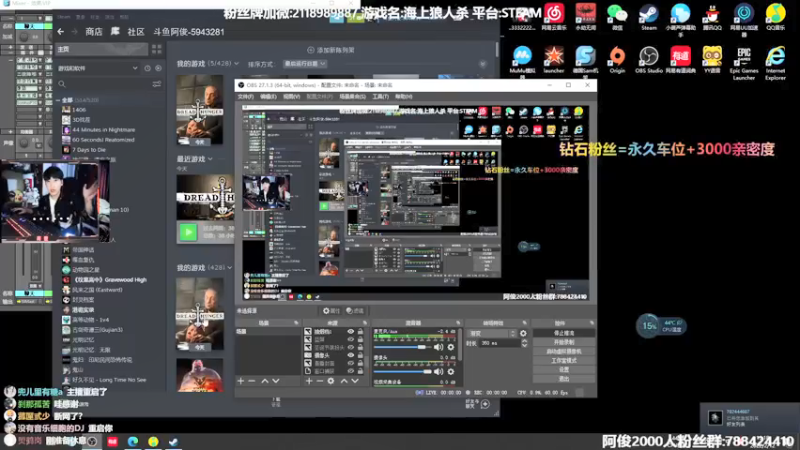Add a new scene with OBS scenes plus
The height and width of the screenshot is (450, 800).
tap(240, 381)
